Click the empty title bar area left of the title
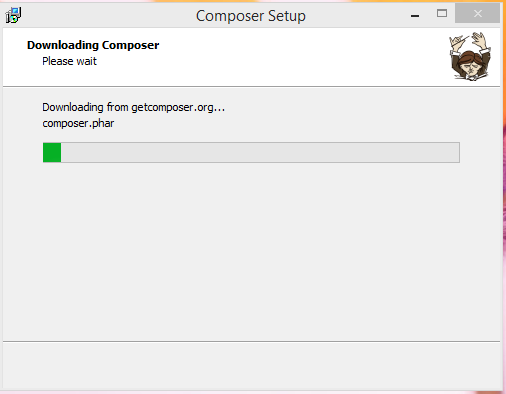Image resolution: width=506 pixels, height=394 pixels. pyautogui.click(x=107, y=15)
